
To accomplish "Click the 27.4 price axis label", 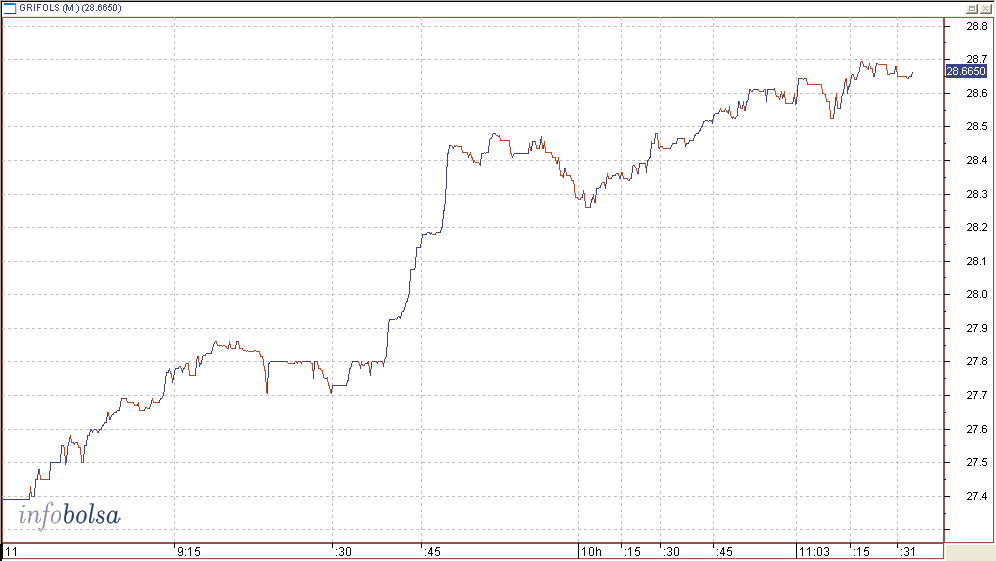I will pos(977,496).
